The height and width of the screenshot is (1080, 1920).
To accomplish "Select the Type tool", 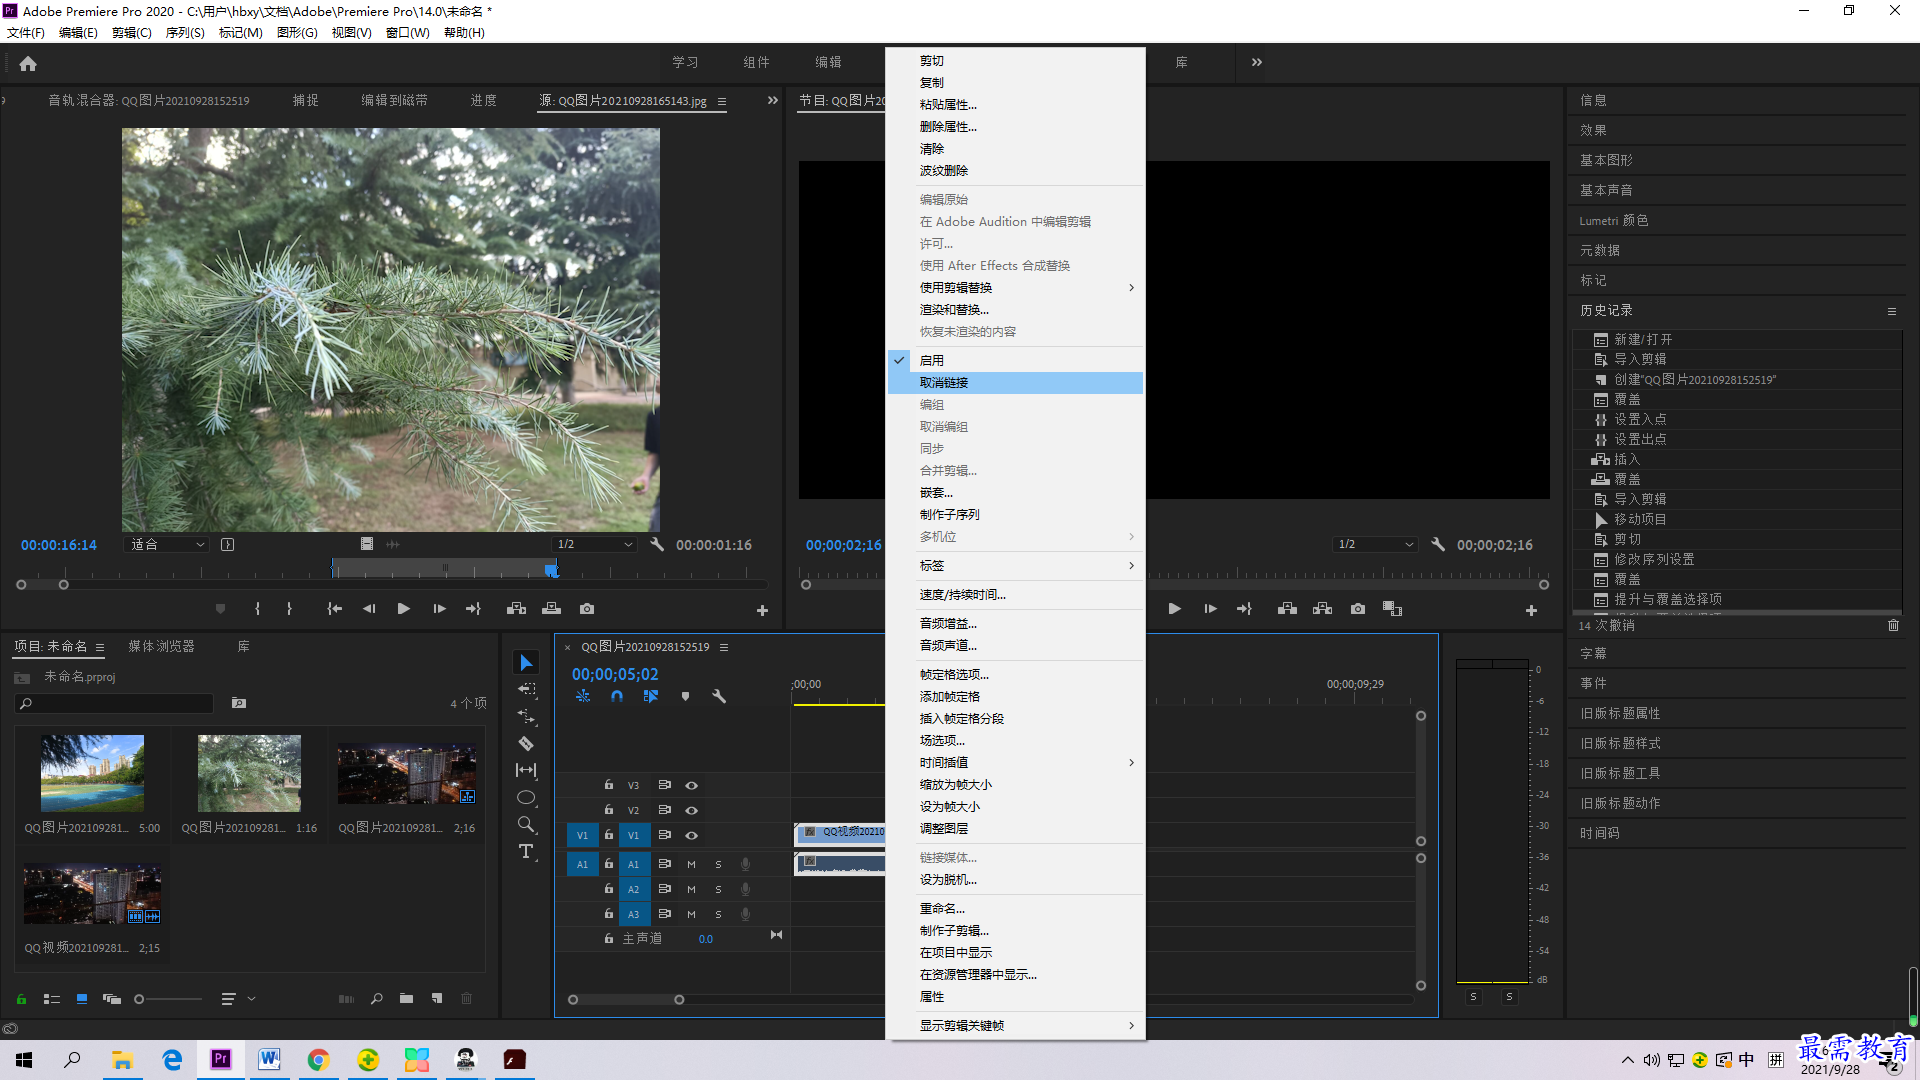I will point(526,851).
